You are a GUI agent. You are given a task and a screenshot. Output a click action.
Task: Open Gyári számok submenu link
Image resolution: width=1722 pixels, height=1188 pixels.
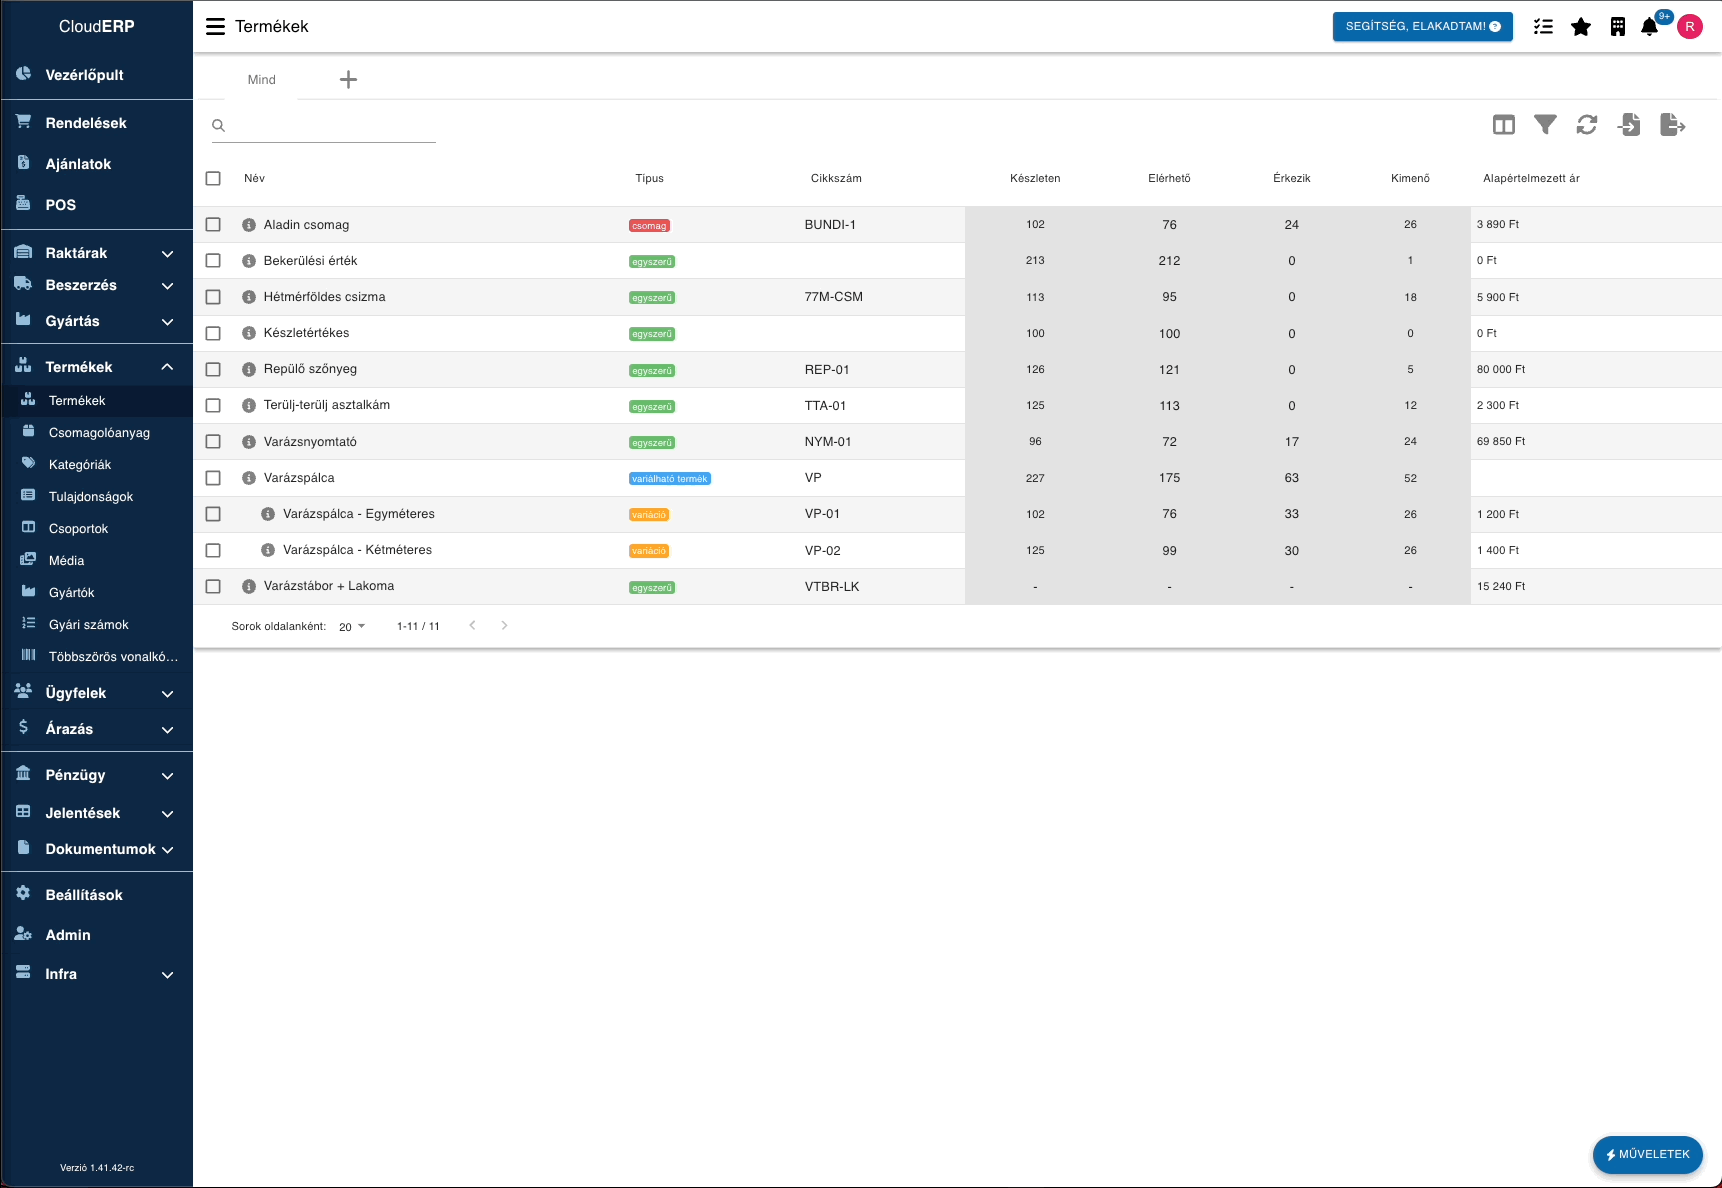click(97, 625)
